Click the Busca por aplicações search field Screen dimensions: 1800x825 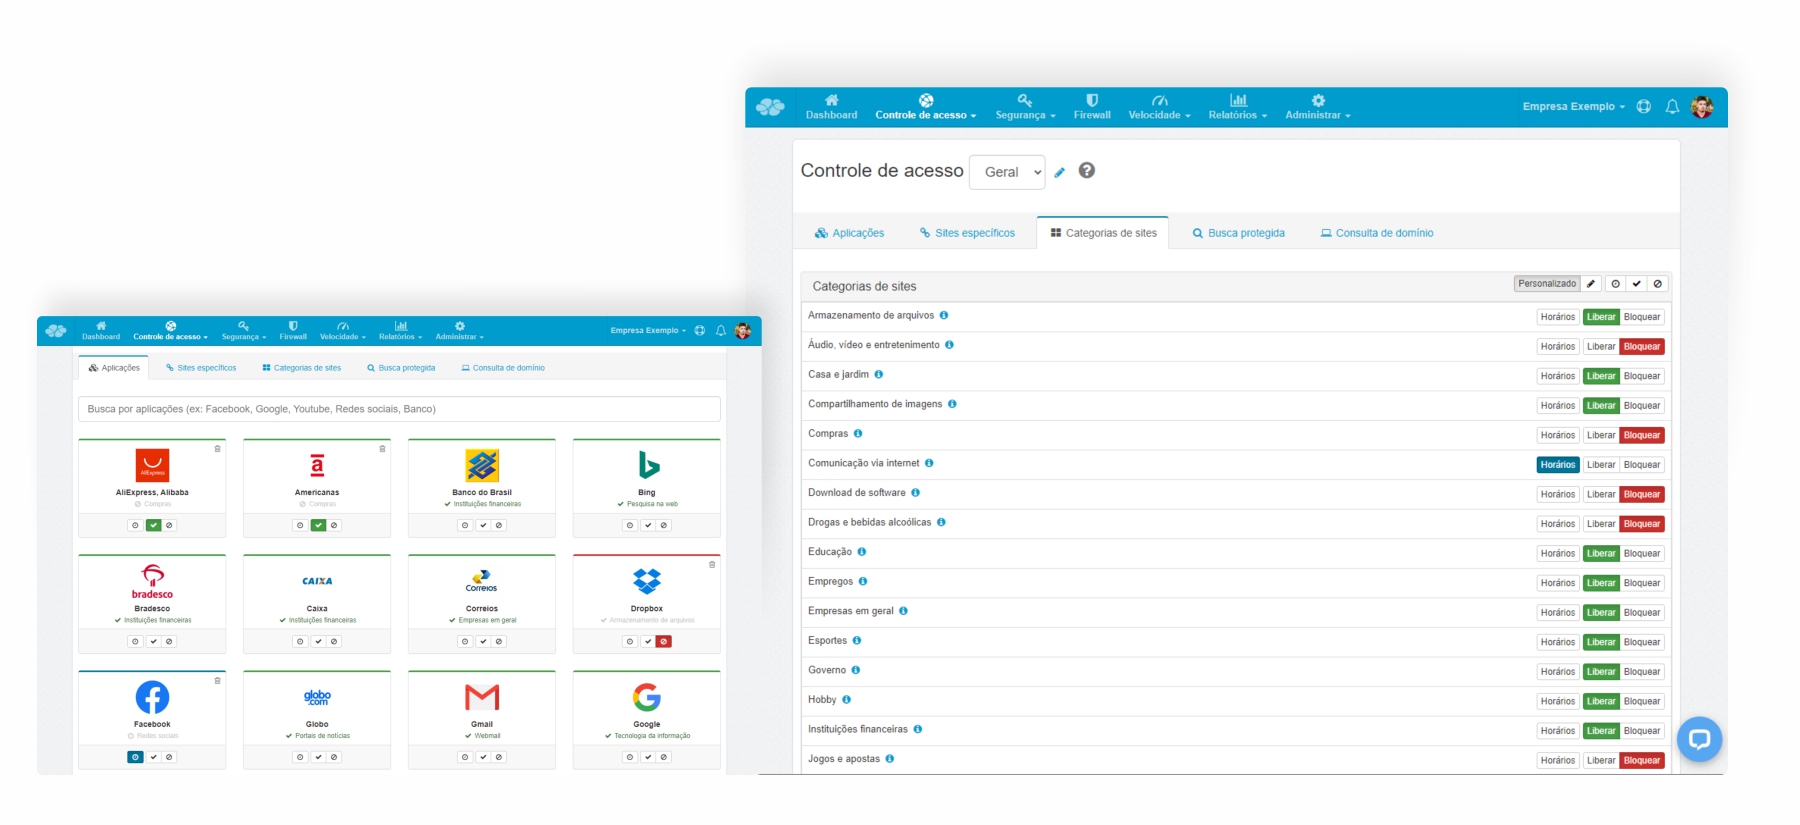pyautogui.click(x=399, y=409)
